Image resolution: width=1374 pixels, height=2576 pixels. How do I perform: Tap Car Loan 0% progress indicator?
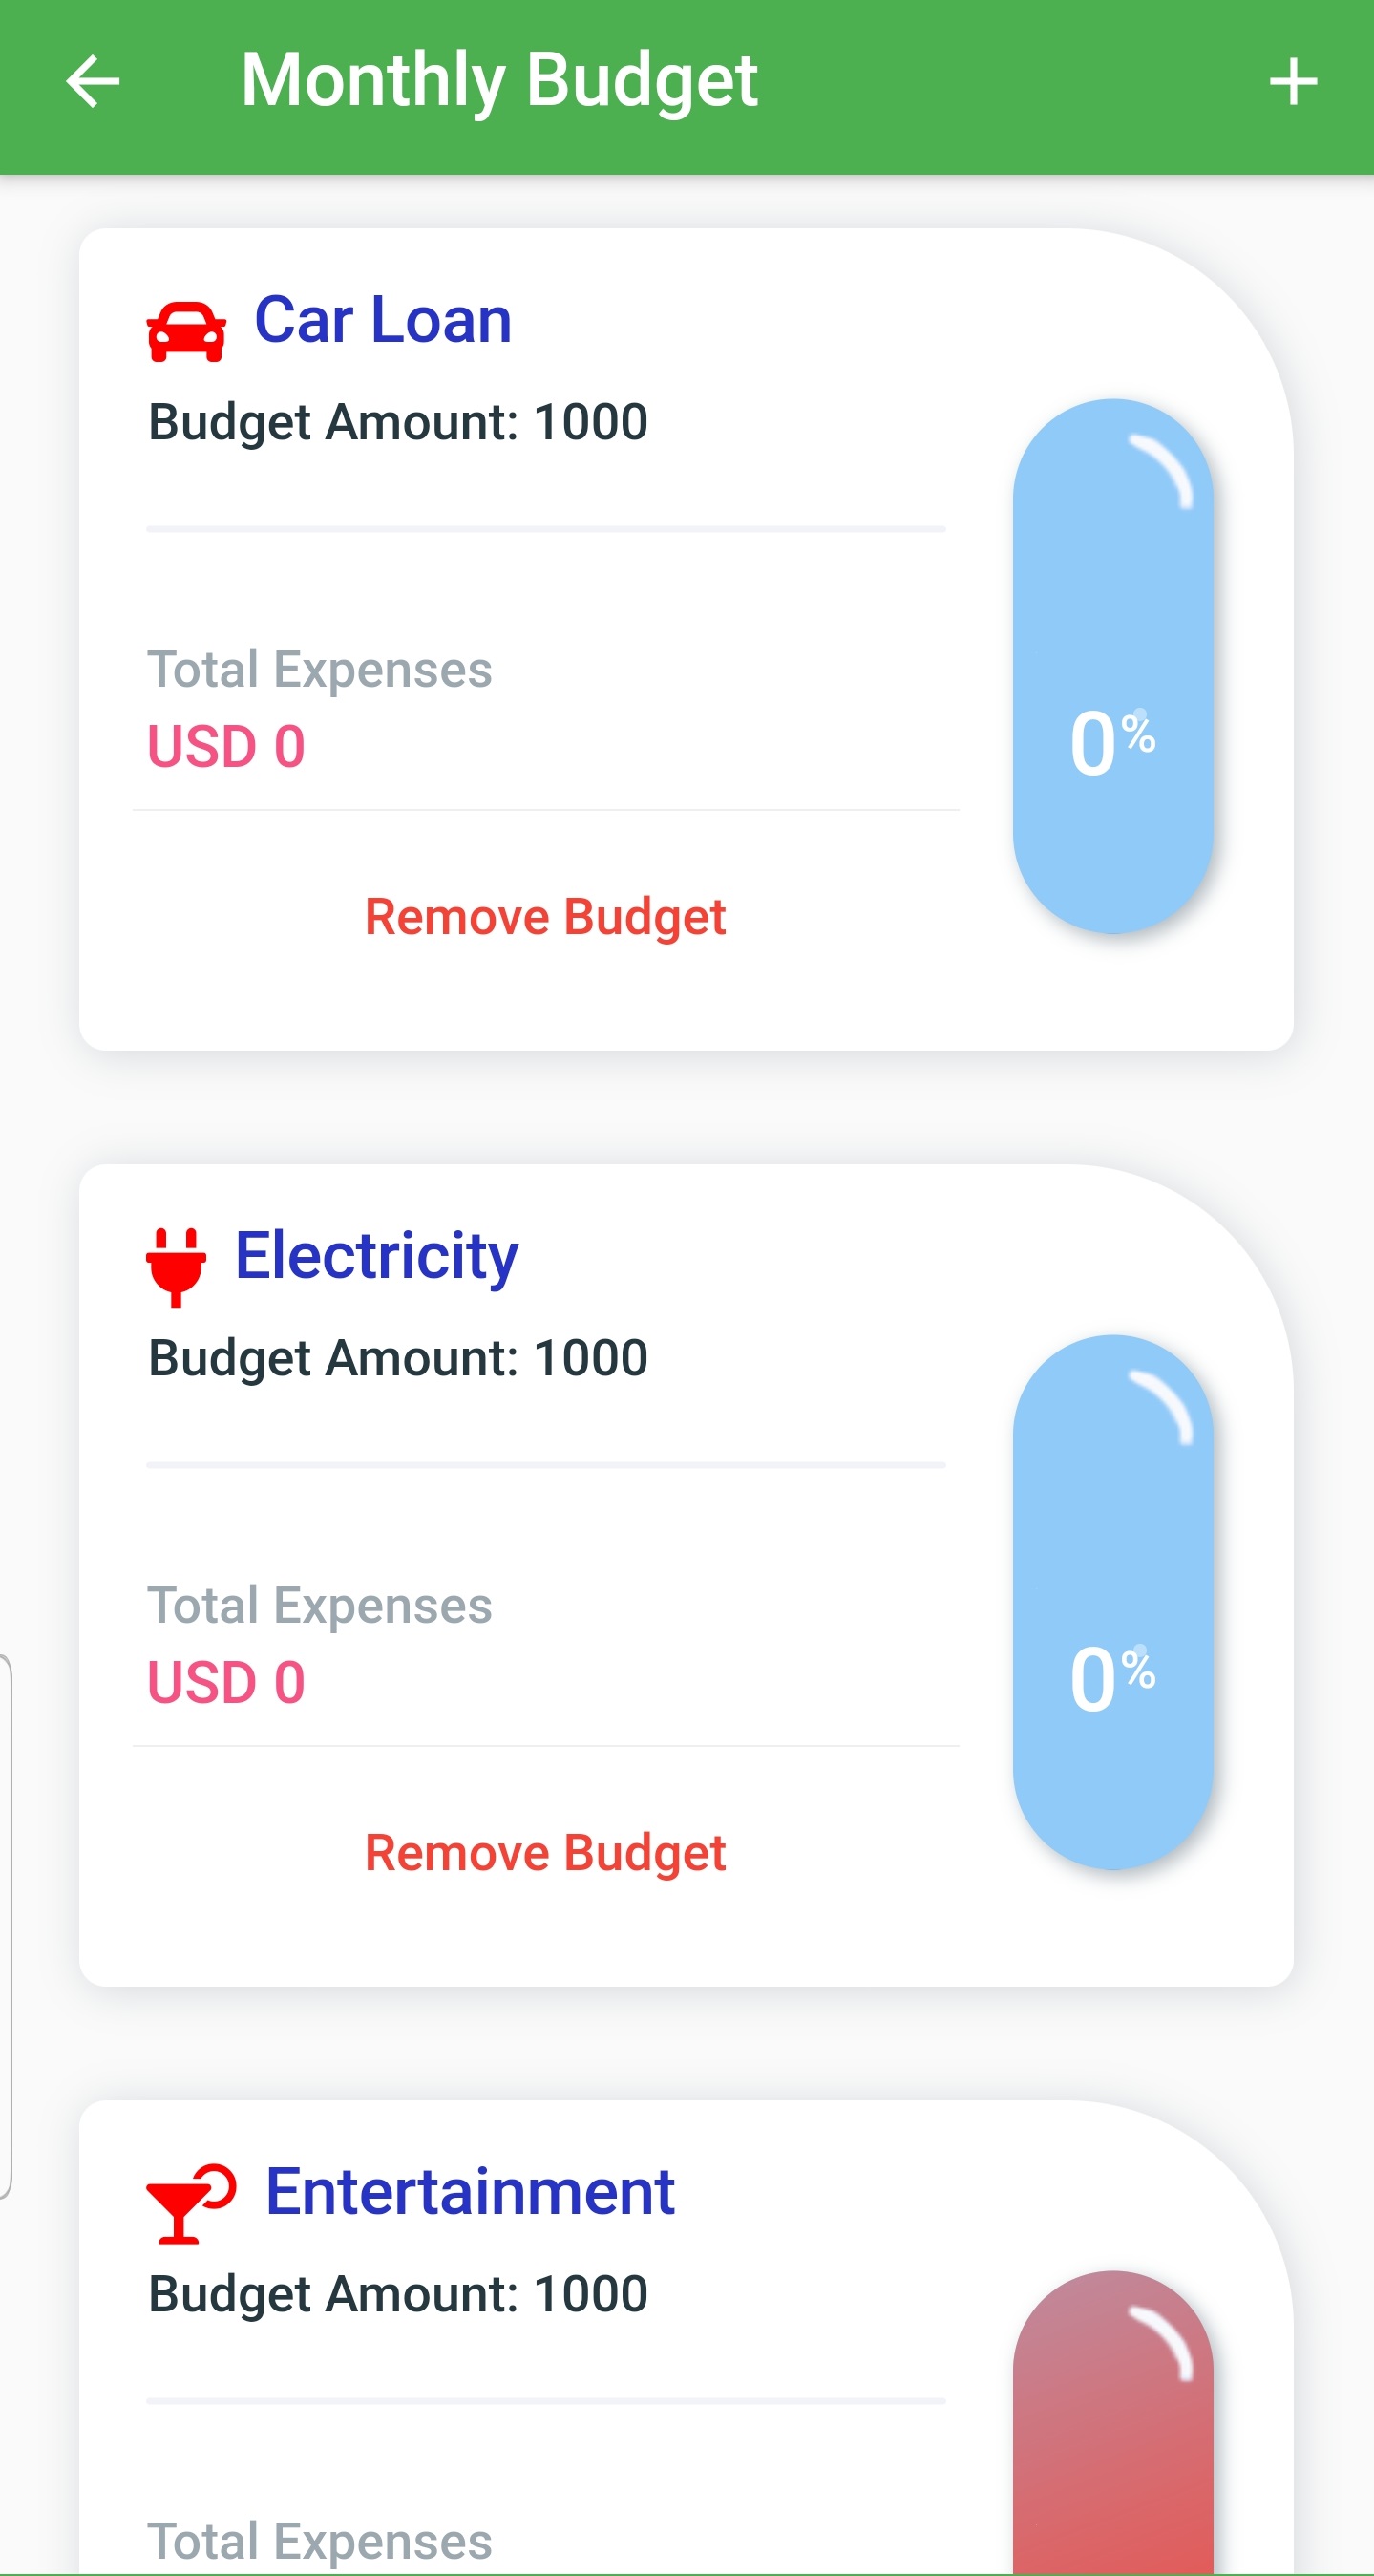[x=1113, y=667]
